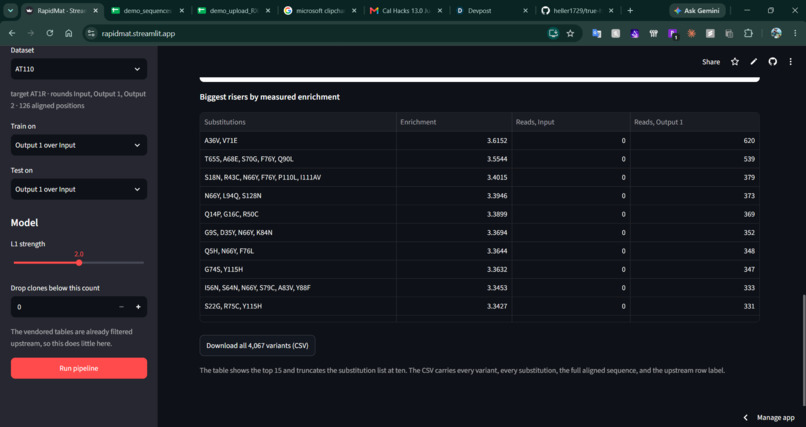Click the edit pencil icon
Viewport: 806px width, 427px height.
click(754, 62)
